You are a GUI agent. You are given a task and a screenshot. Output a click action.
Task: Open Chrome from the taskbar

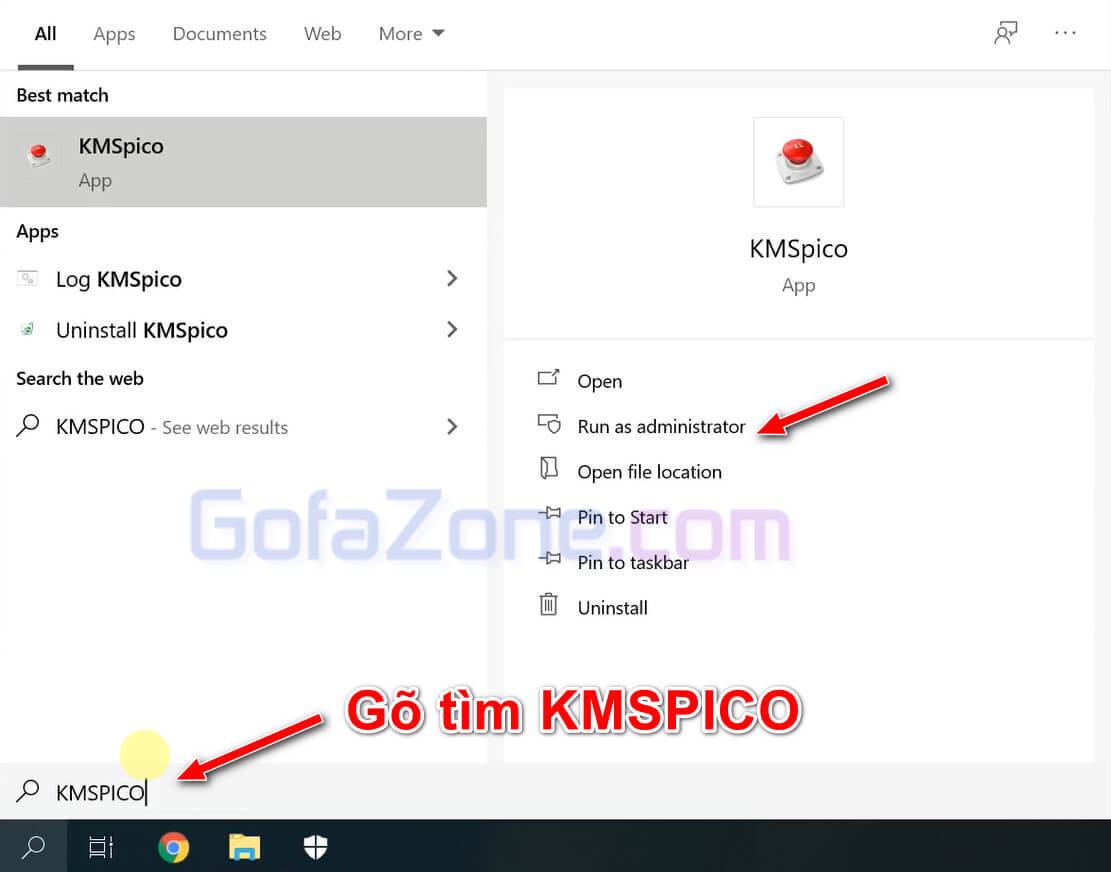point(173,848)
